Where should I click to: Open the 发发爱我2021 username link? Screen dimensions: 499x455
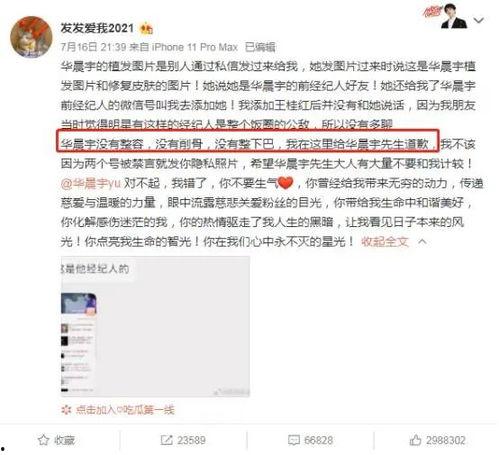click(97, 29)
